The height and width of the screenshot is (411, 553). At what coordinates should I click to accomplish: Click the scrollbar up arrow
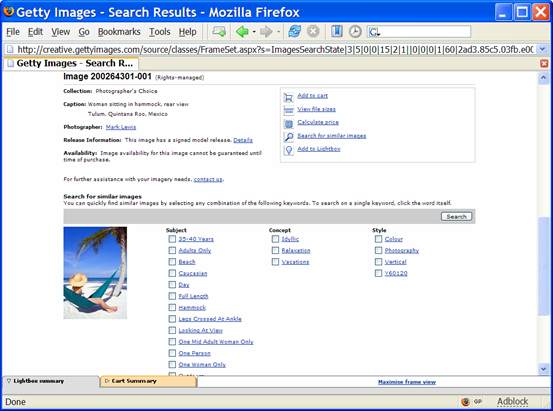543,77
